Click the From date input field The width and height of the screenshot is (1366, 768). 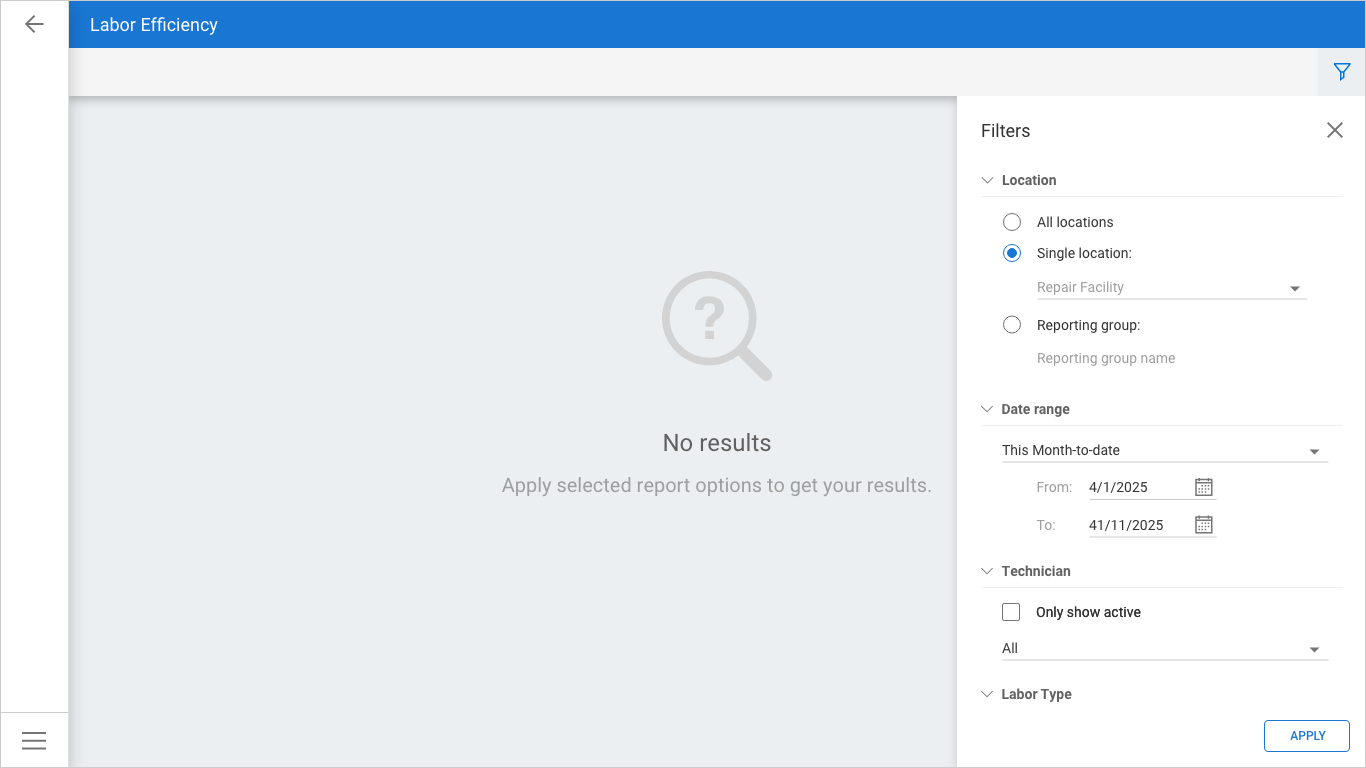1138,488
